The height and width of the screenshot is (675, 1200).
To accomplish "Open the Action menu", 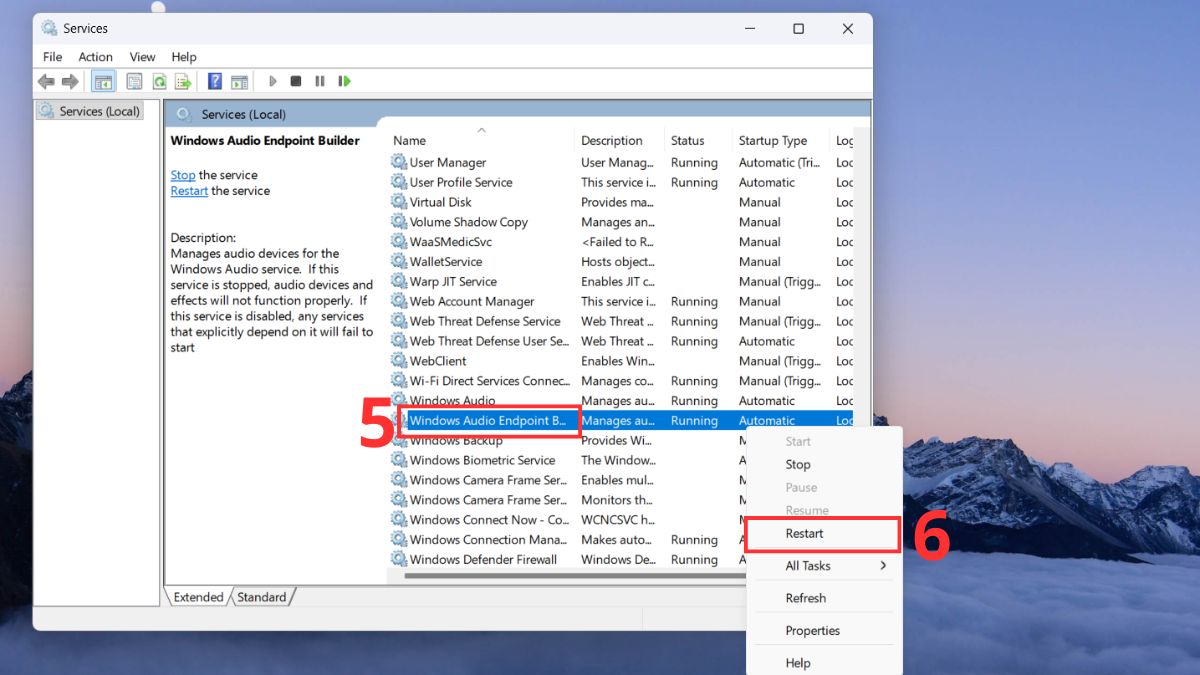I will (96, 57).
